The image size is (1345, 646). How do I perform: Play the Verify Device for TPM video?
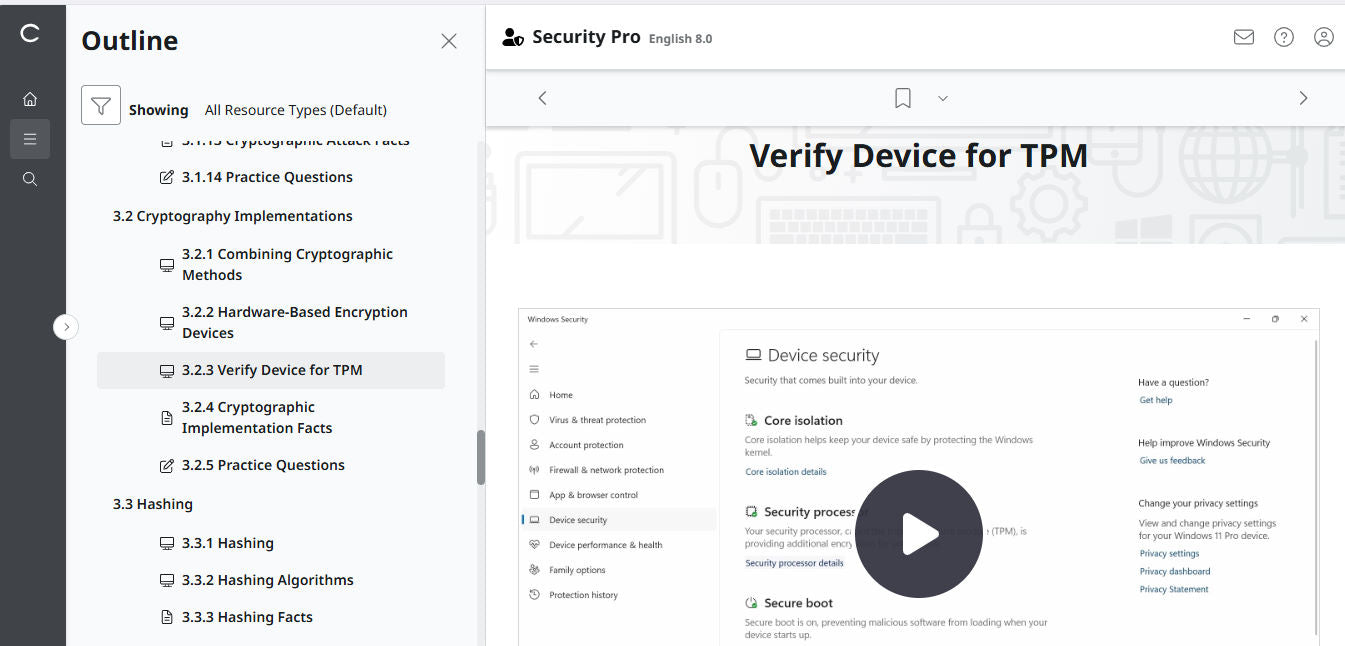[918, 533]
